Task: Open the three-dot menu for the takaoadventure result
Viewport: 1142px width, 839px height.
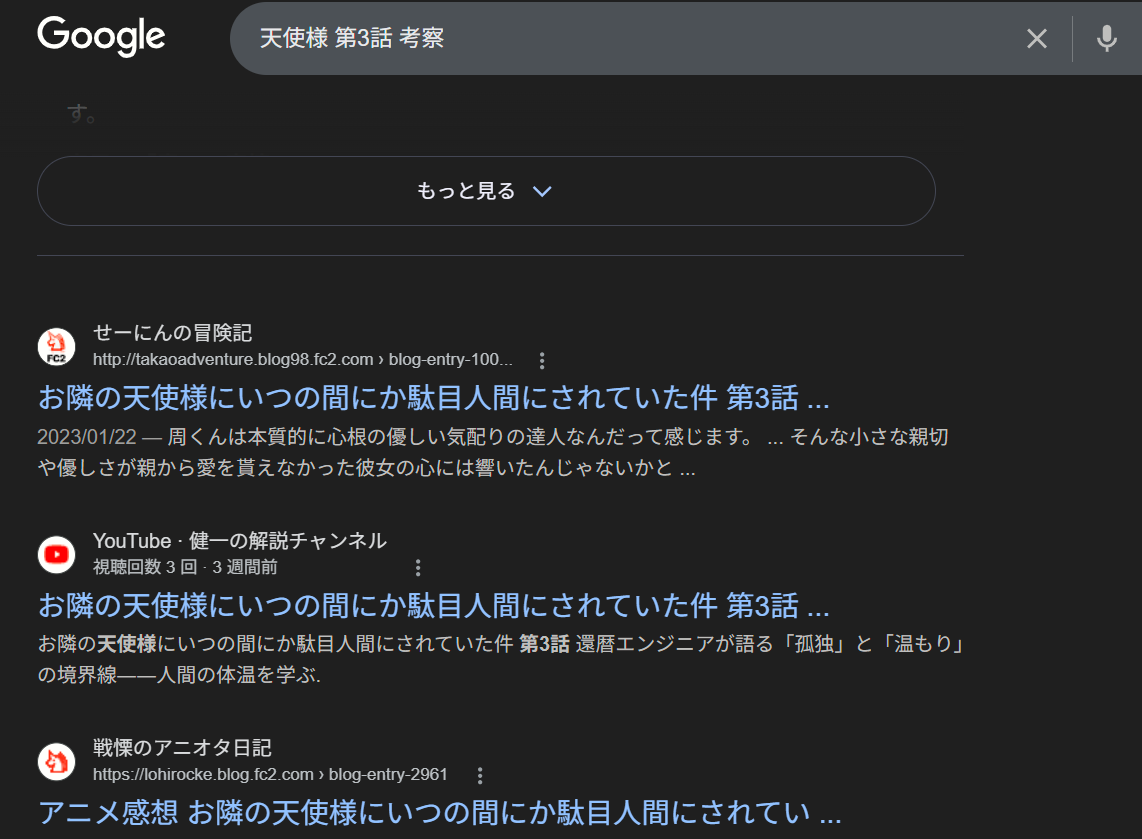Action: [x=542, y=360]
